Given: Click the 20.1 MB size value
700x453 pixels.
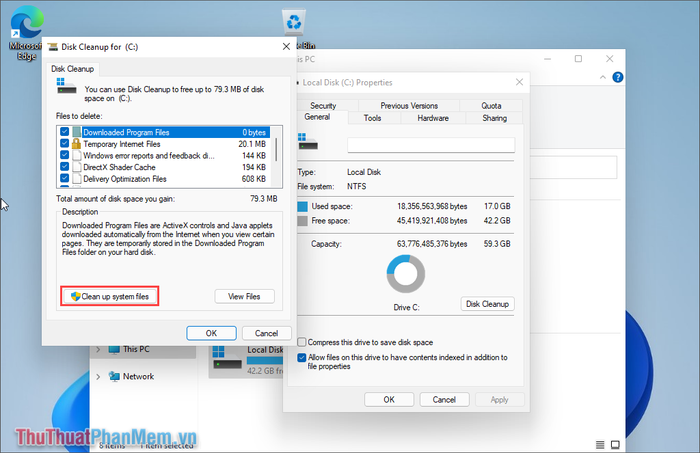Looking at the screenshot, I should [x=252, y=144].
